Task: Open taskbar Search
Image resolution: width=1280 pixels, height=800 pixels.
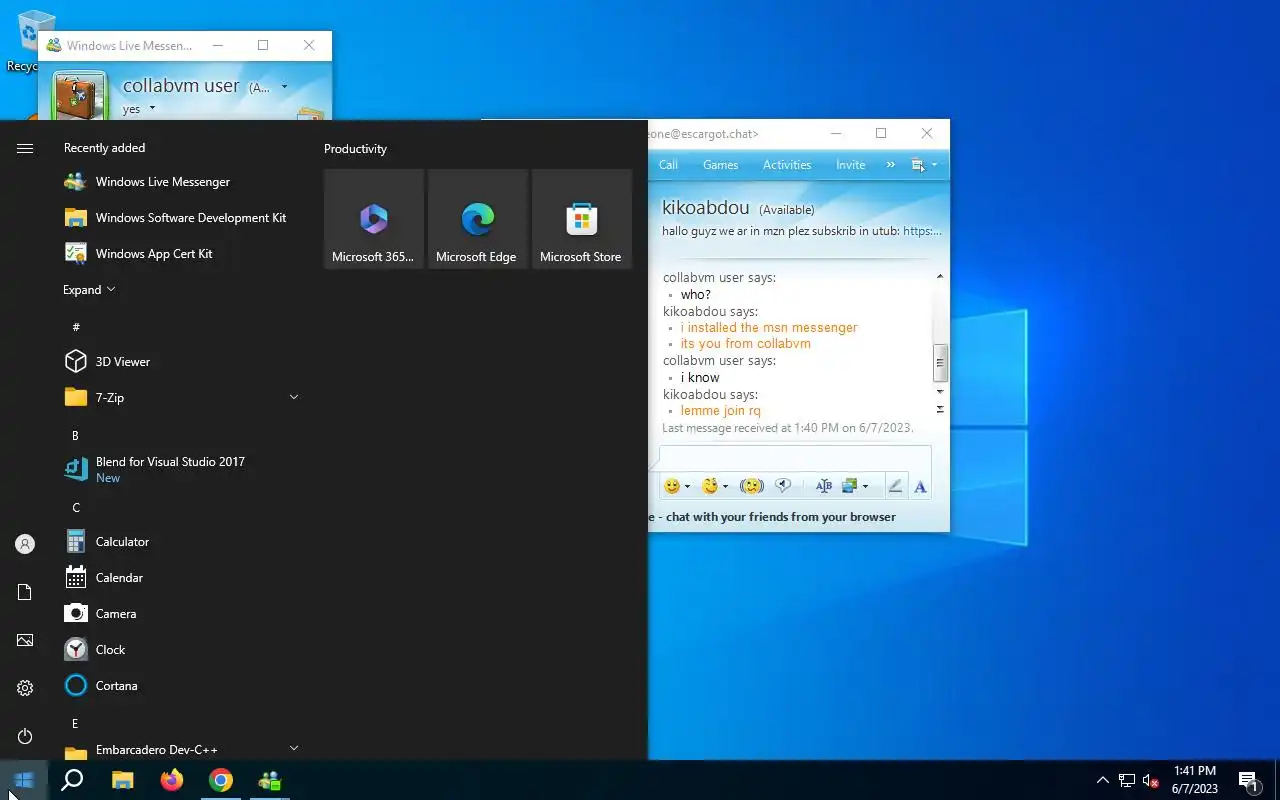Action: click(72, 780)
